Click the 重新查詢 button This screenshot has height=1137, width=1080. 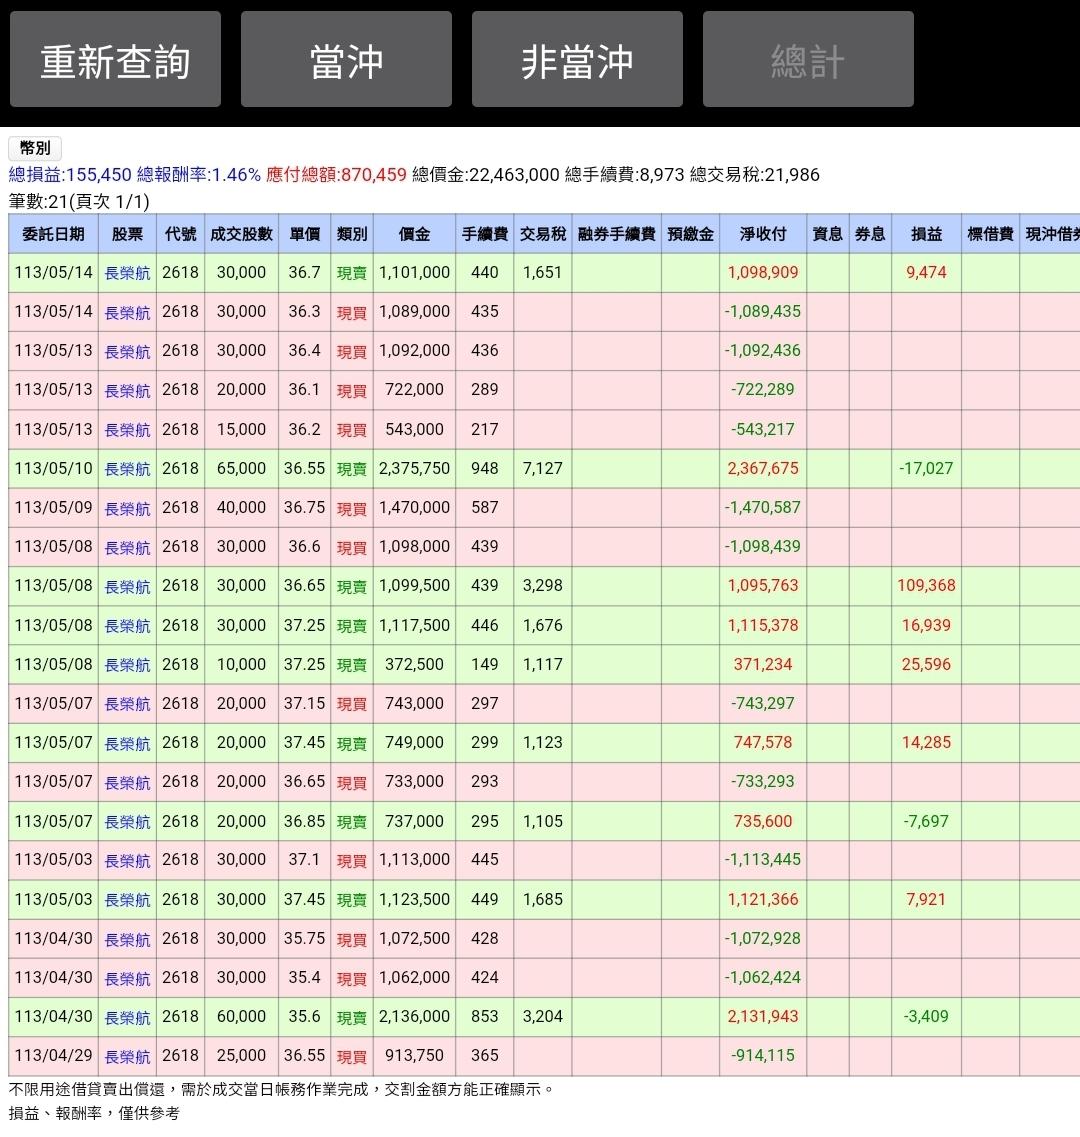115,60
